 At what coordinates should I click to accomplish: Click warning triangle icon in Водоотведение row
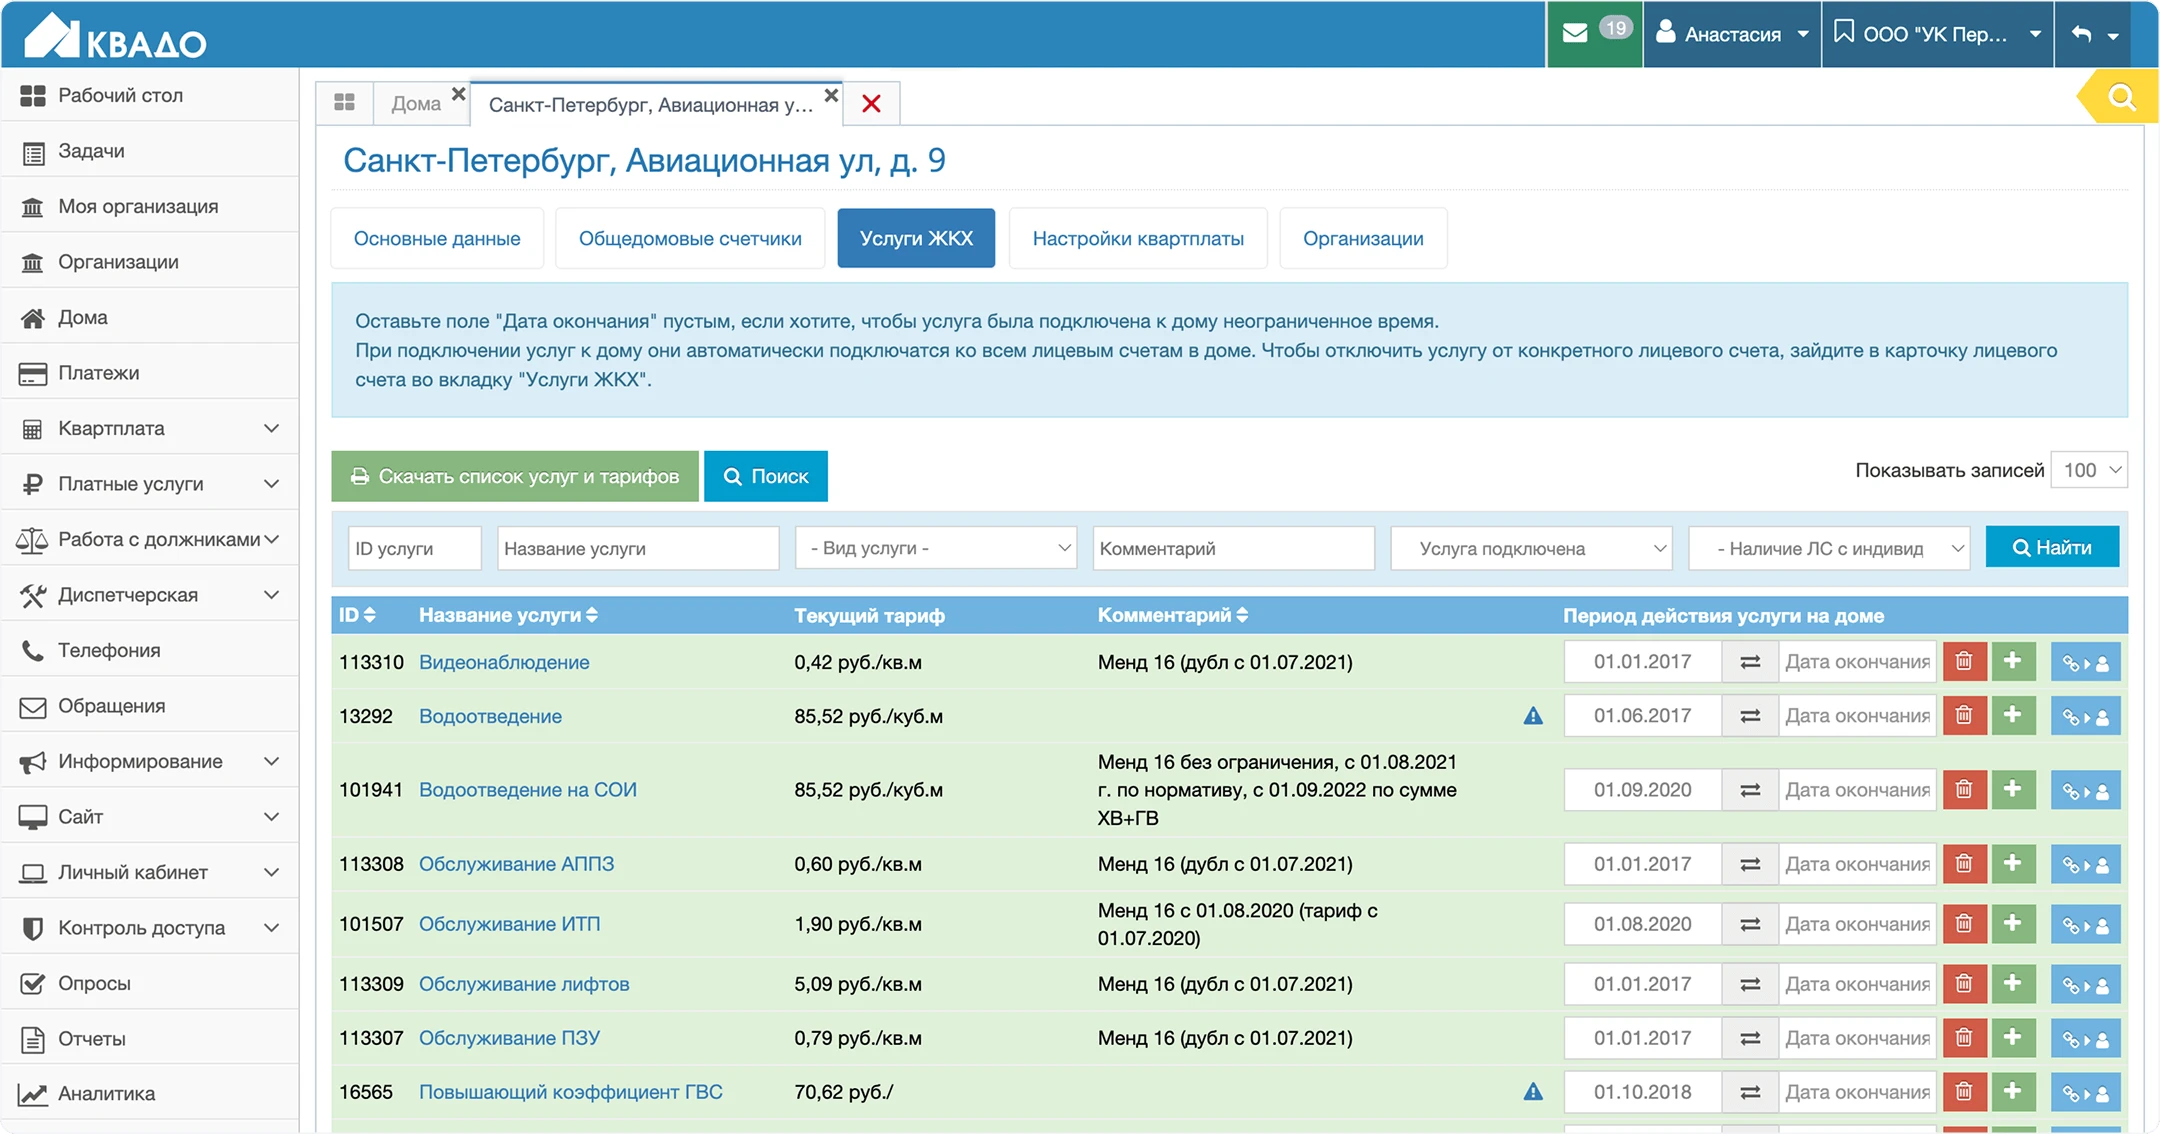pos(1533,716)
